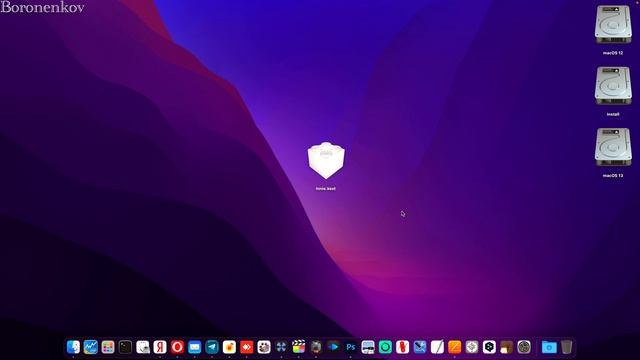Open the Yandex browser icon
The image size is (640, 360).
(x=160, y=347)
